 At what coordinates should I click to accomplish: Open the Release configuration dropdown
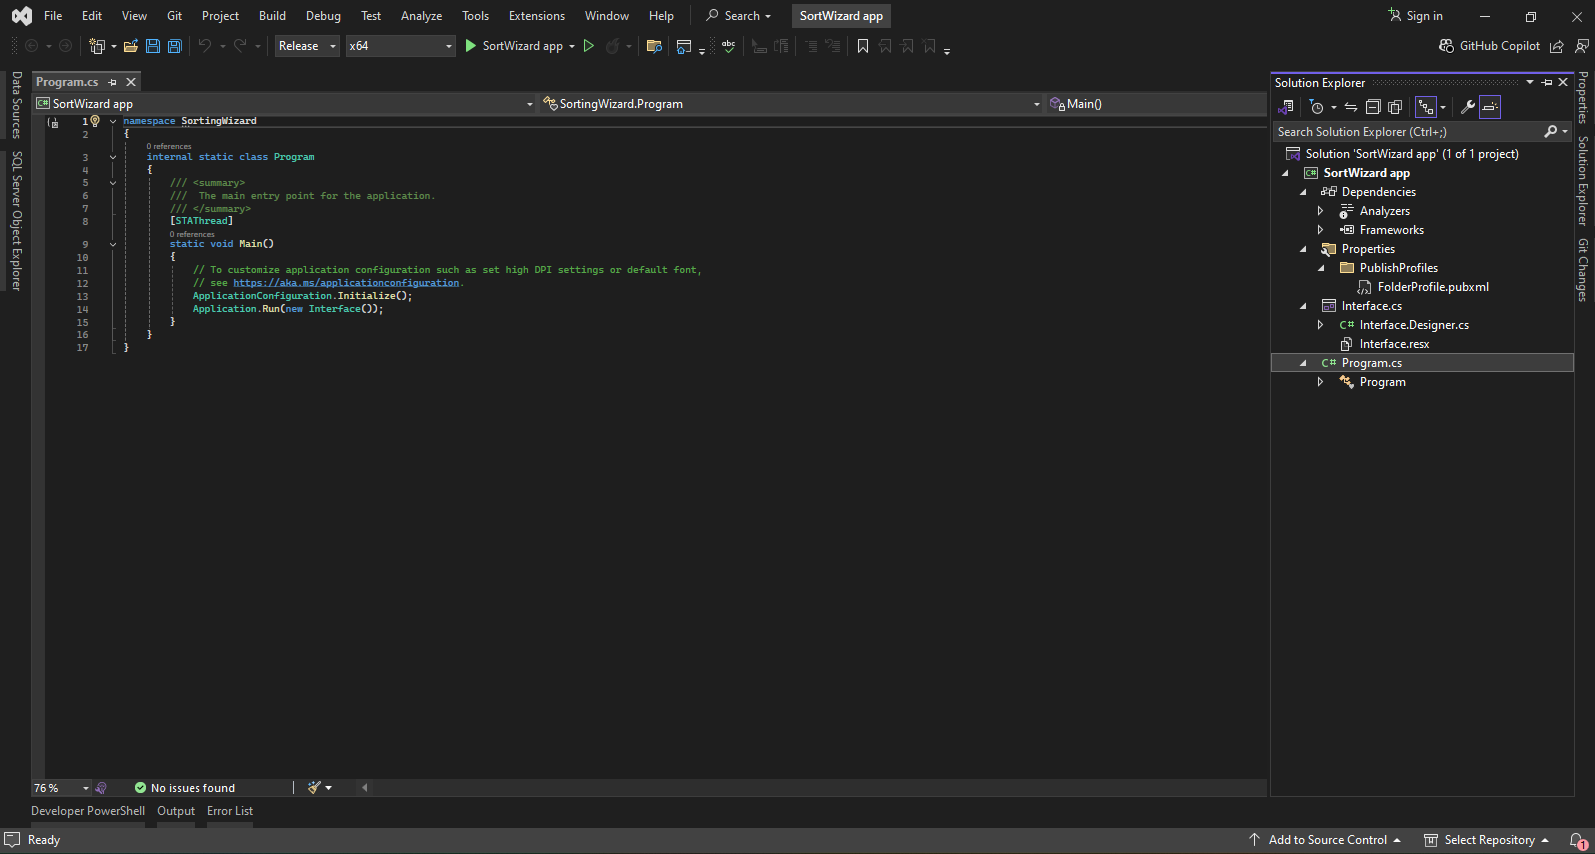(x=307, y=46)
